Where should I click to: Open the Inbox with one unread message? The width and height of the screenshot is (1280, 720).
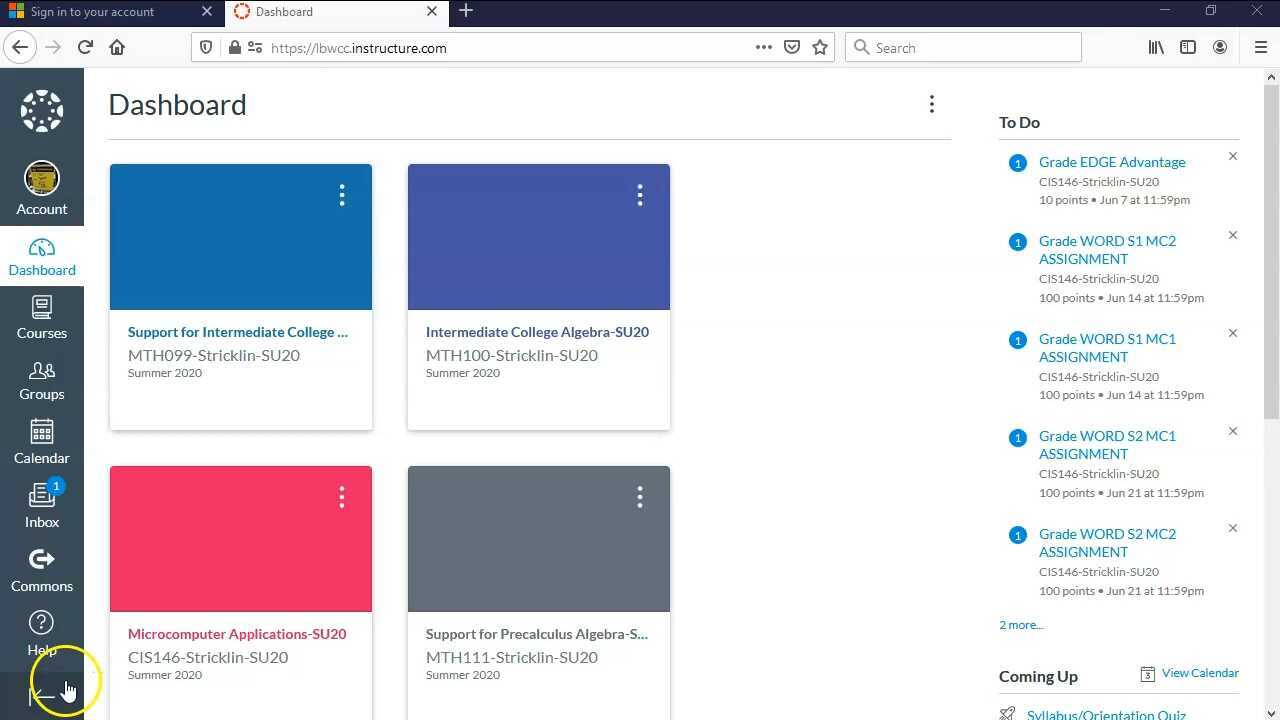point(41,506)
